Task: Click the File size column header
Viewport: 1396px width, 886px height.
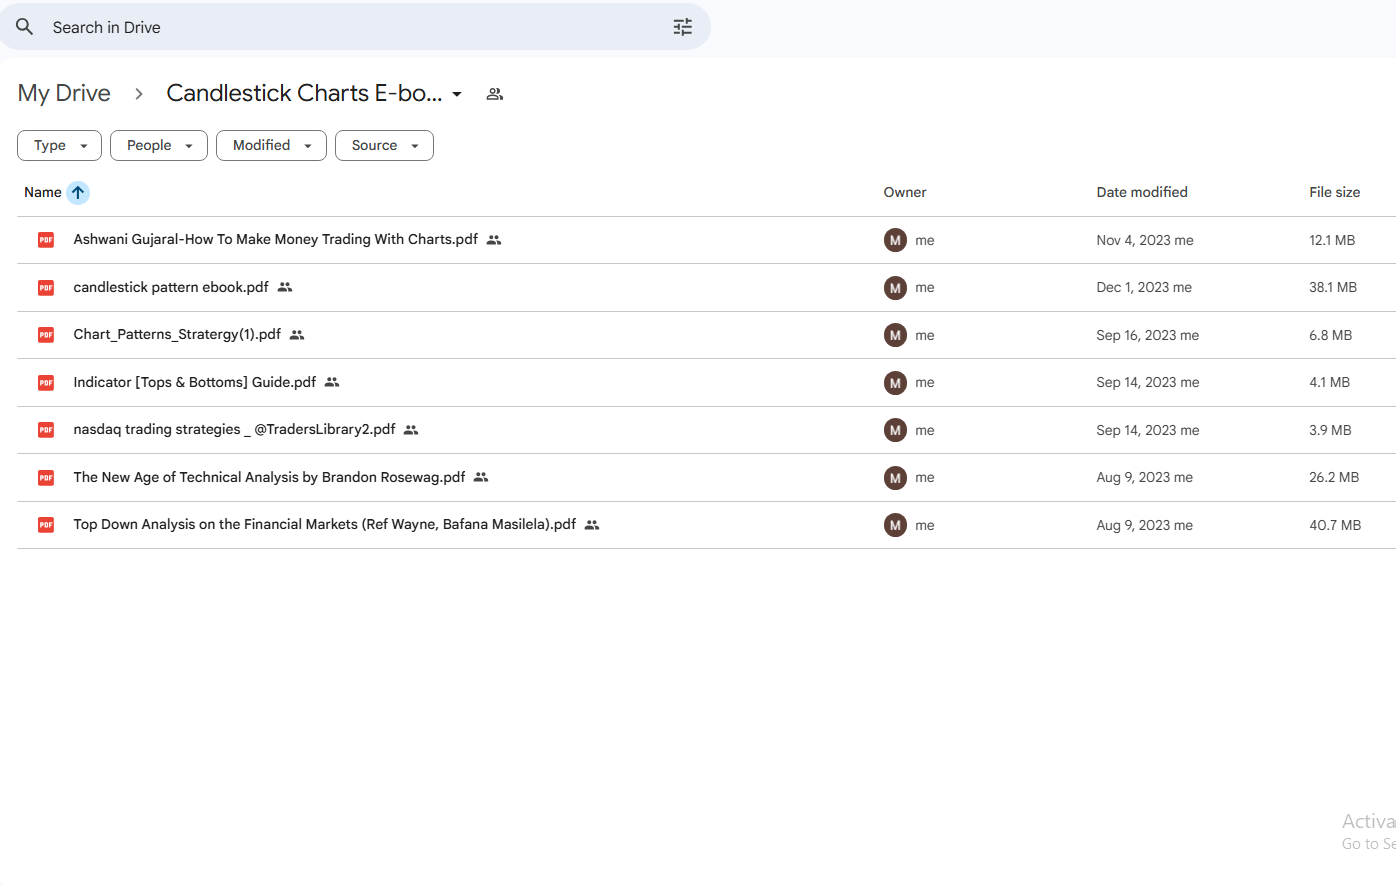Action: click(x=1334, y=192)
